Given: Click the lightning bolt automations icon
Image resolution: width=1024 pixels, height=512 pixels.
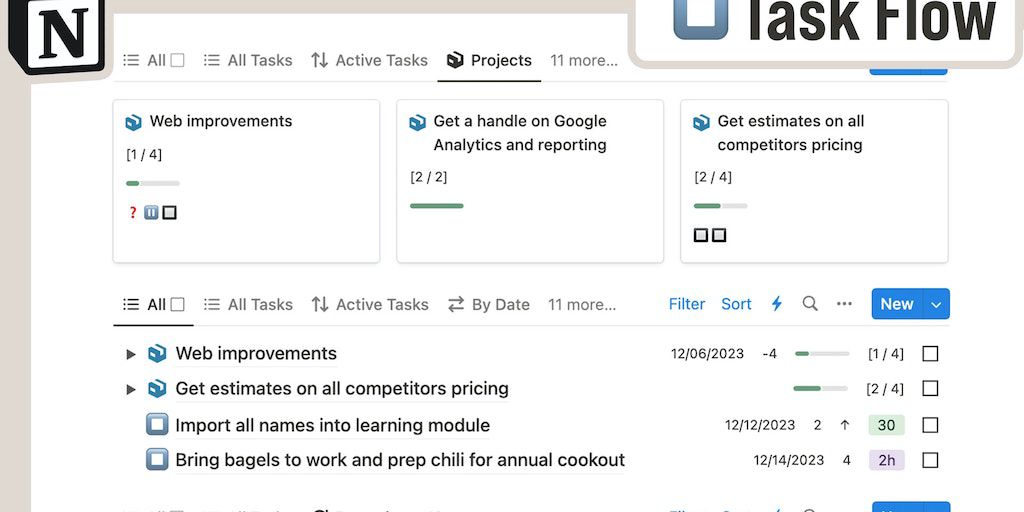Looking at the screenshot, I should [x=776, y=304].
